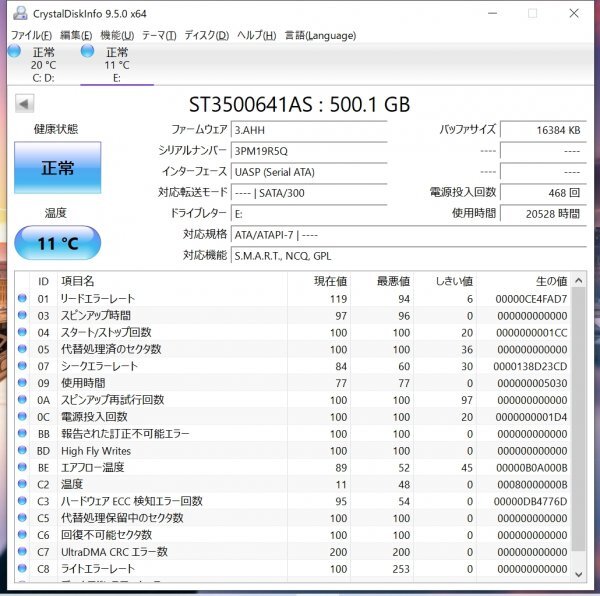Click the power on count field 468 回
The image size is (600, 596).
click(x=543, y=193)
